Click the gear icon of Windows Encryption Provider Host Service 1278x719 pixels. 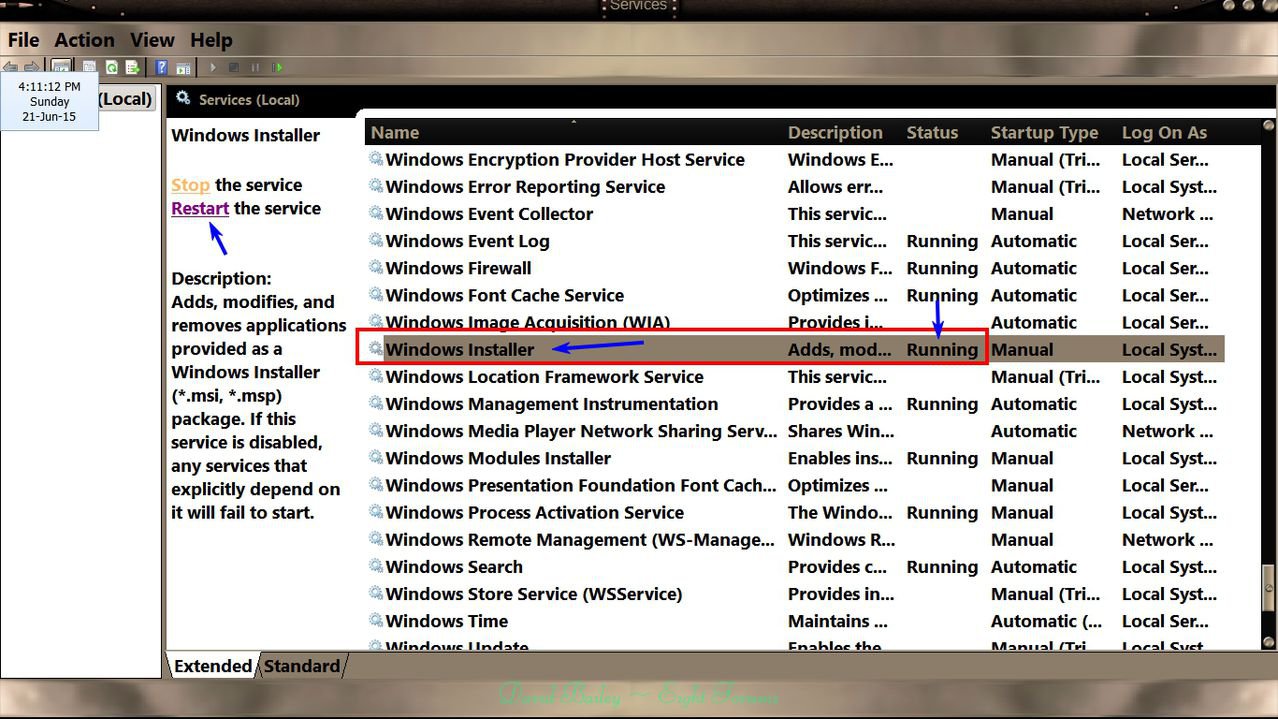click(376, 159)
